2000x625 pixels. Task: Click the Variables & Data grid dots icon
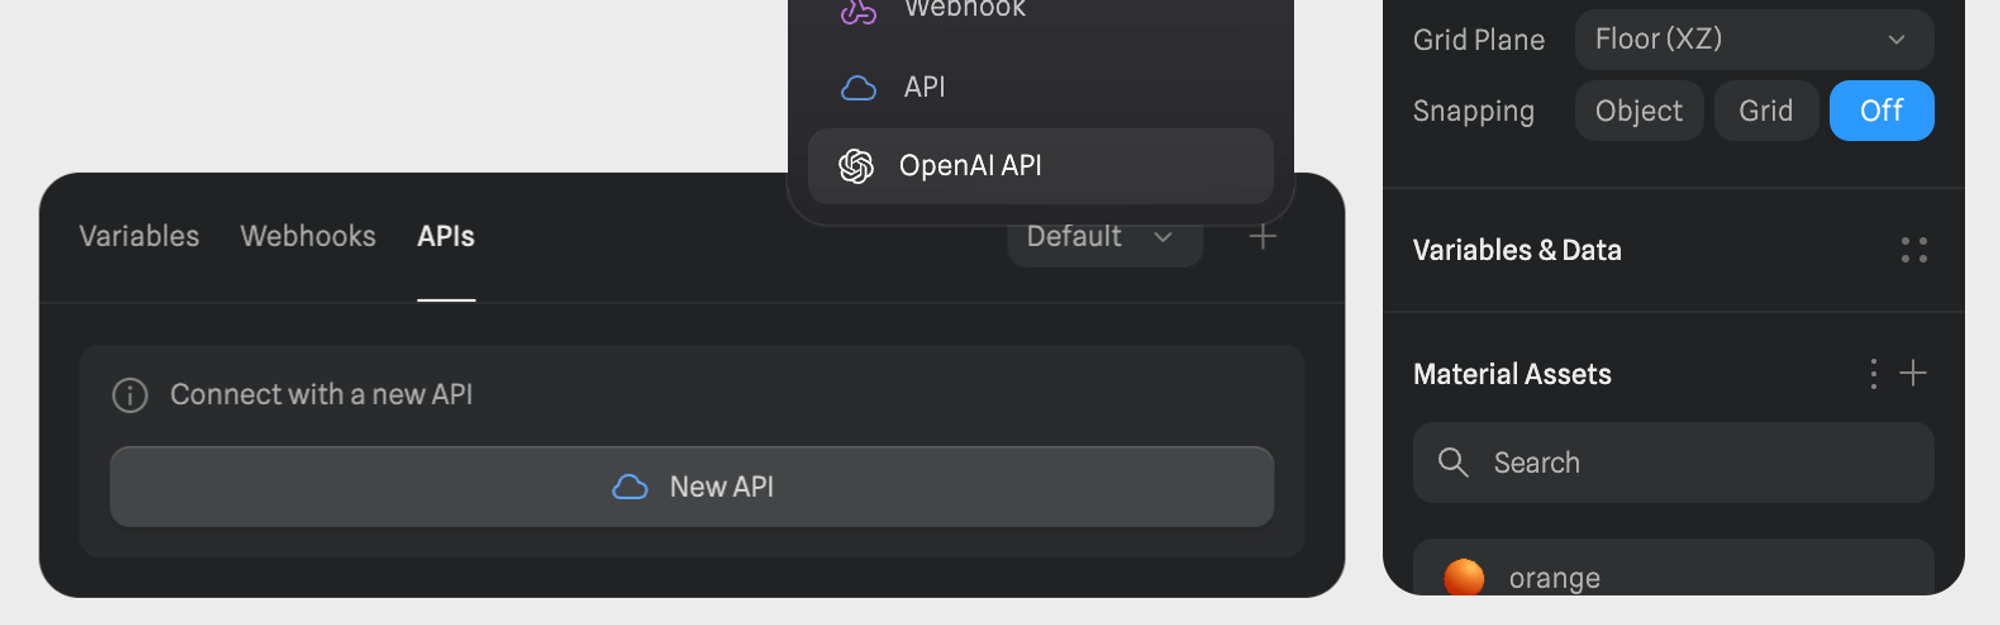pyautogui.click(x=1913, y=250)
